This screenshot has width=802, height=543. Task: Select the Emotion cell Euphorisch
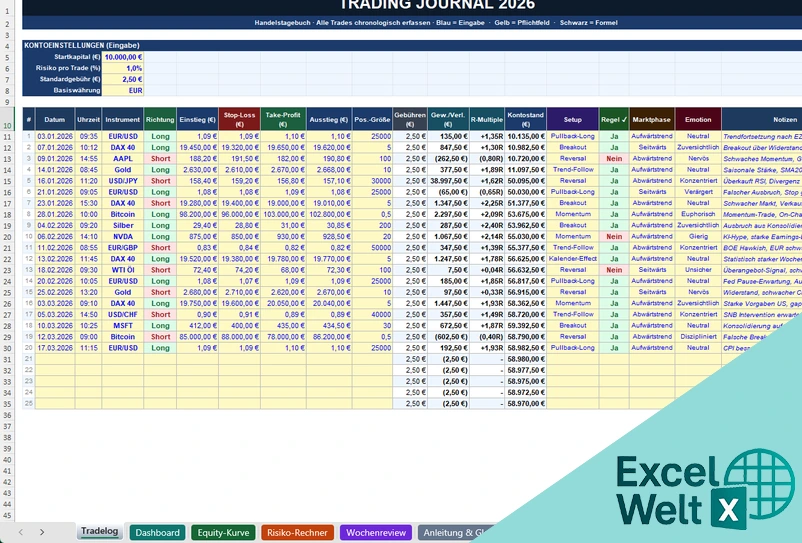(698, 214)
